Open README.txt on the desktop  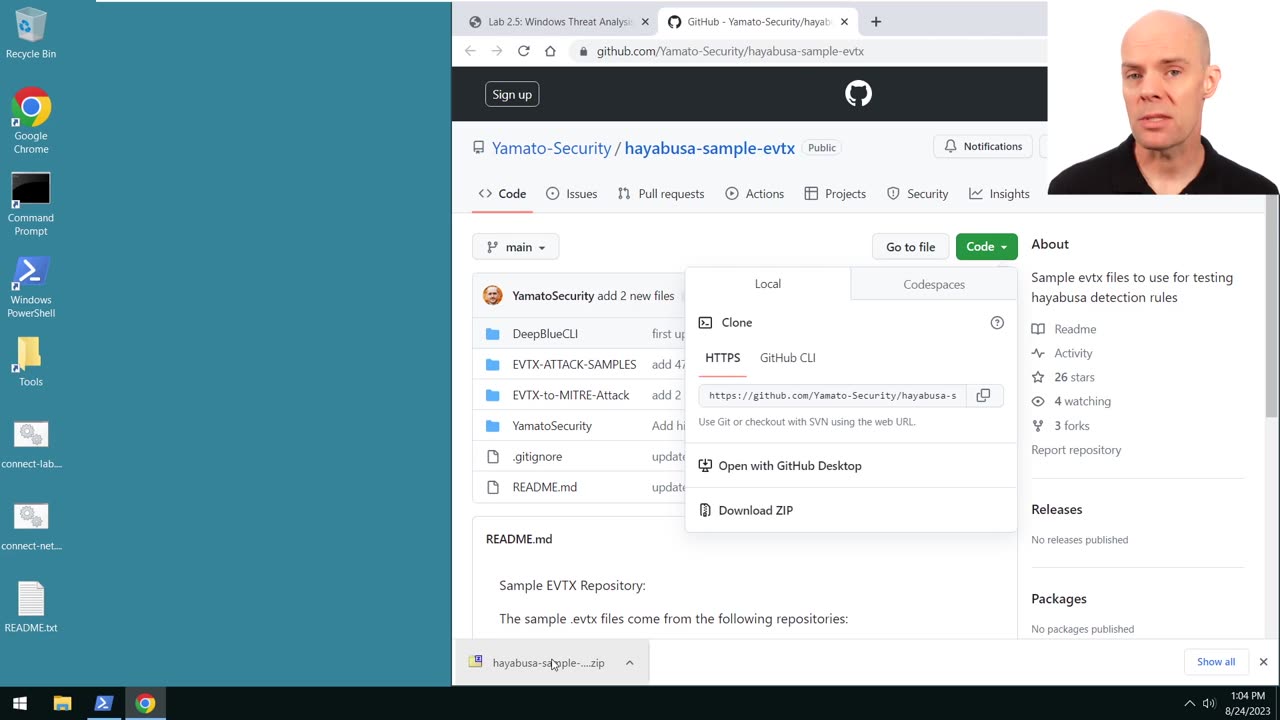click(x=31, y=608)
